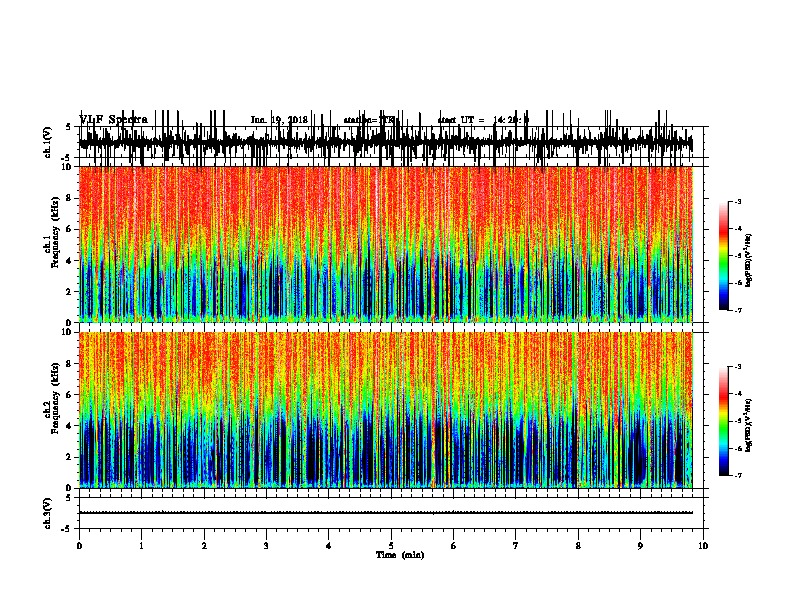Click the '5' tick of the ch.3(V) axis

click(x=70, y=498)
